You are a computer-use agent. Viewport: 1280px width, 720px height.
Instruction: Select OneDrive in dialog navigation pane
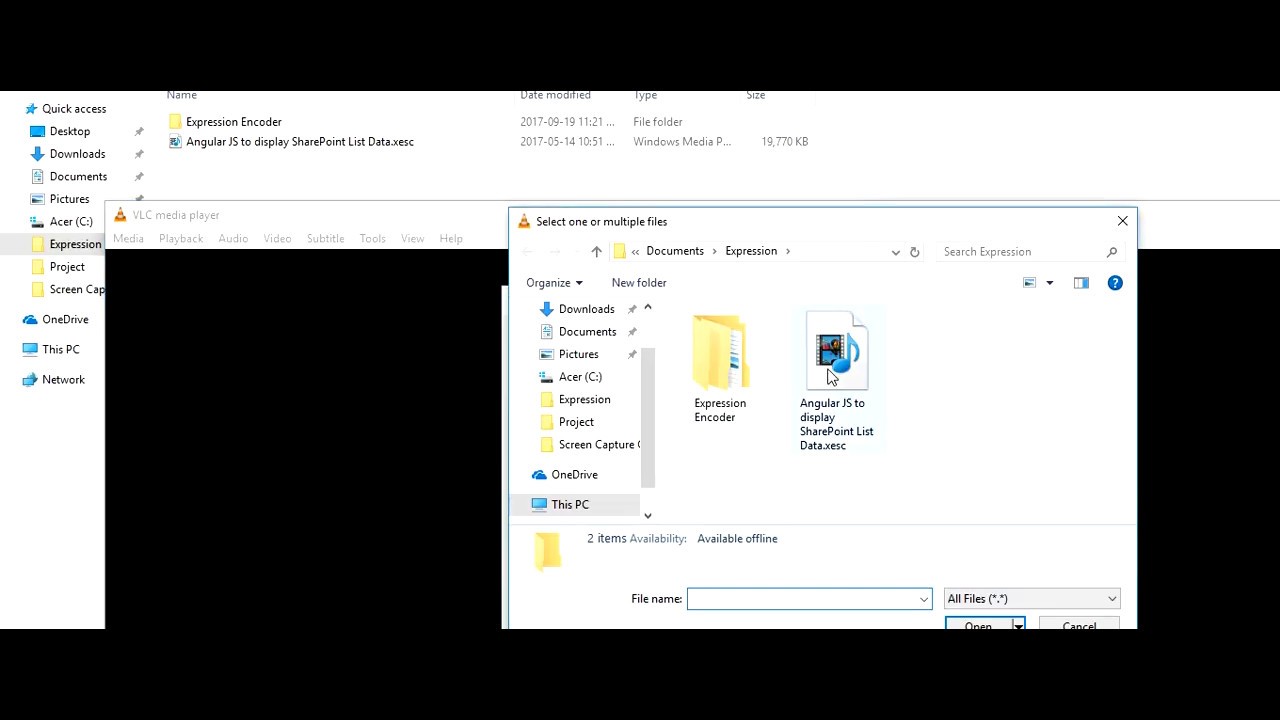[x=574, y=475]
